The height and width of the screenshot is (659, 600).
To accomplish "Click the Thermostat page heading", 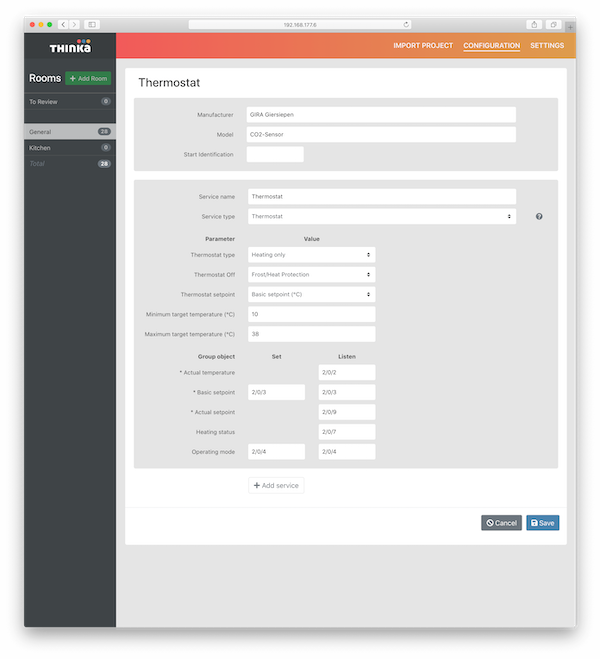I will click(169, 82).
